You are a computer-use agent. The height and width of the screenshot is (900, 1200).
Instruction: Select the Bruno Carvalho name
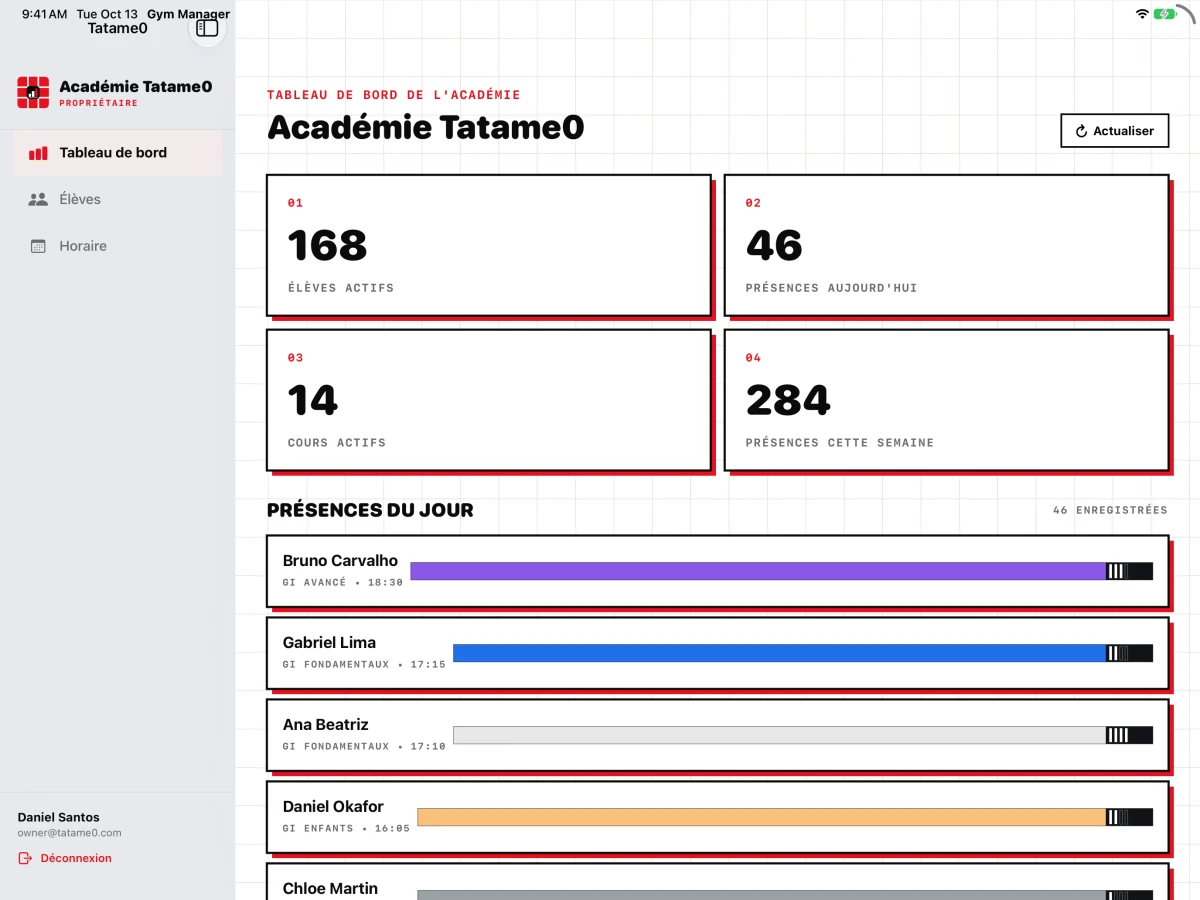(x=340, y=560)
